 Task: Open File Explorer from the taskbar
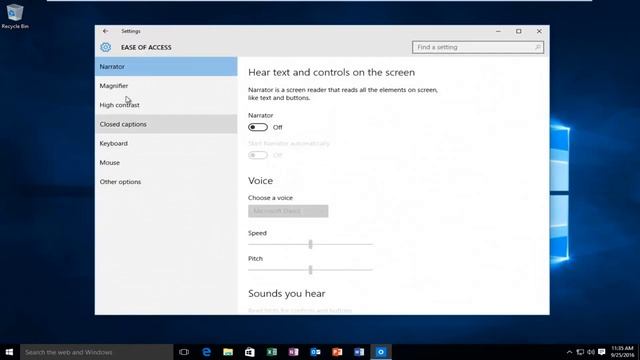(x=228, y=352)
